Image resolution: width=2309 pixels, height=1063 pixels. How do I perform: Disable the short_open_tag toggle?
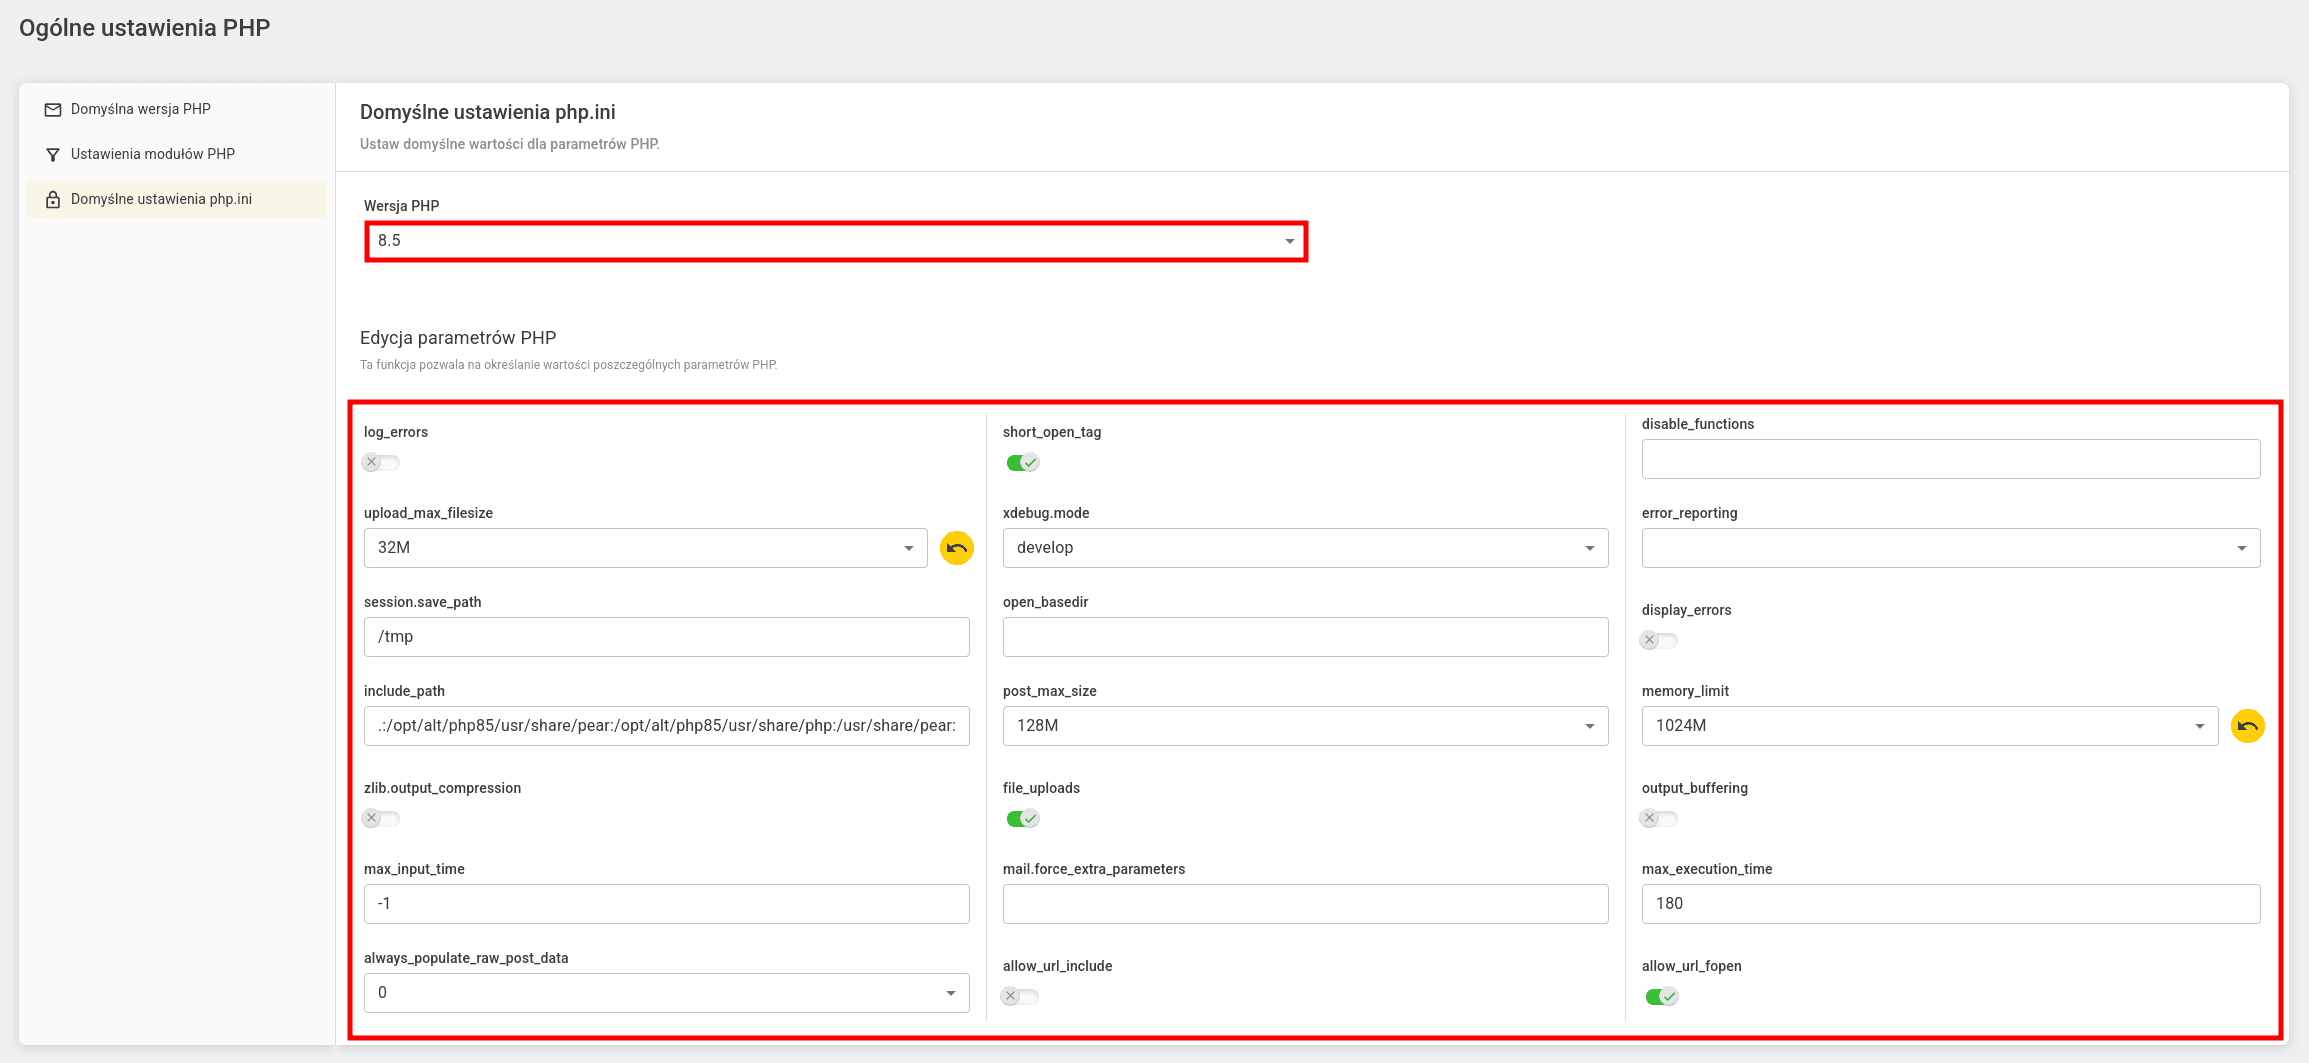(x=1022, y=462)
